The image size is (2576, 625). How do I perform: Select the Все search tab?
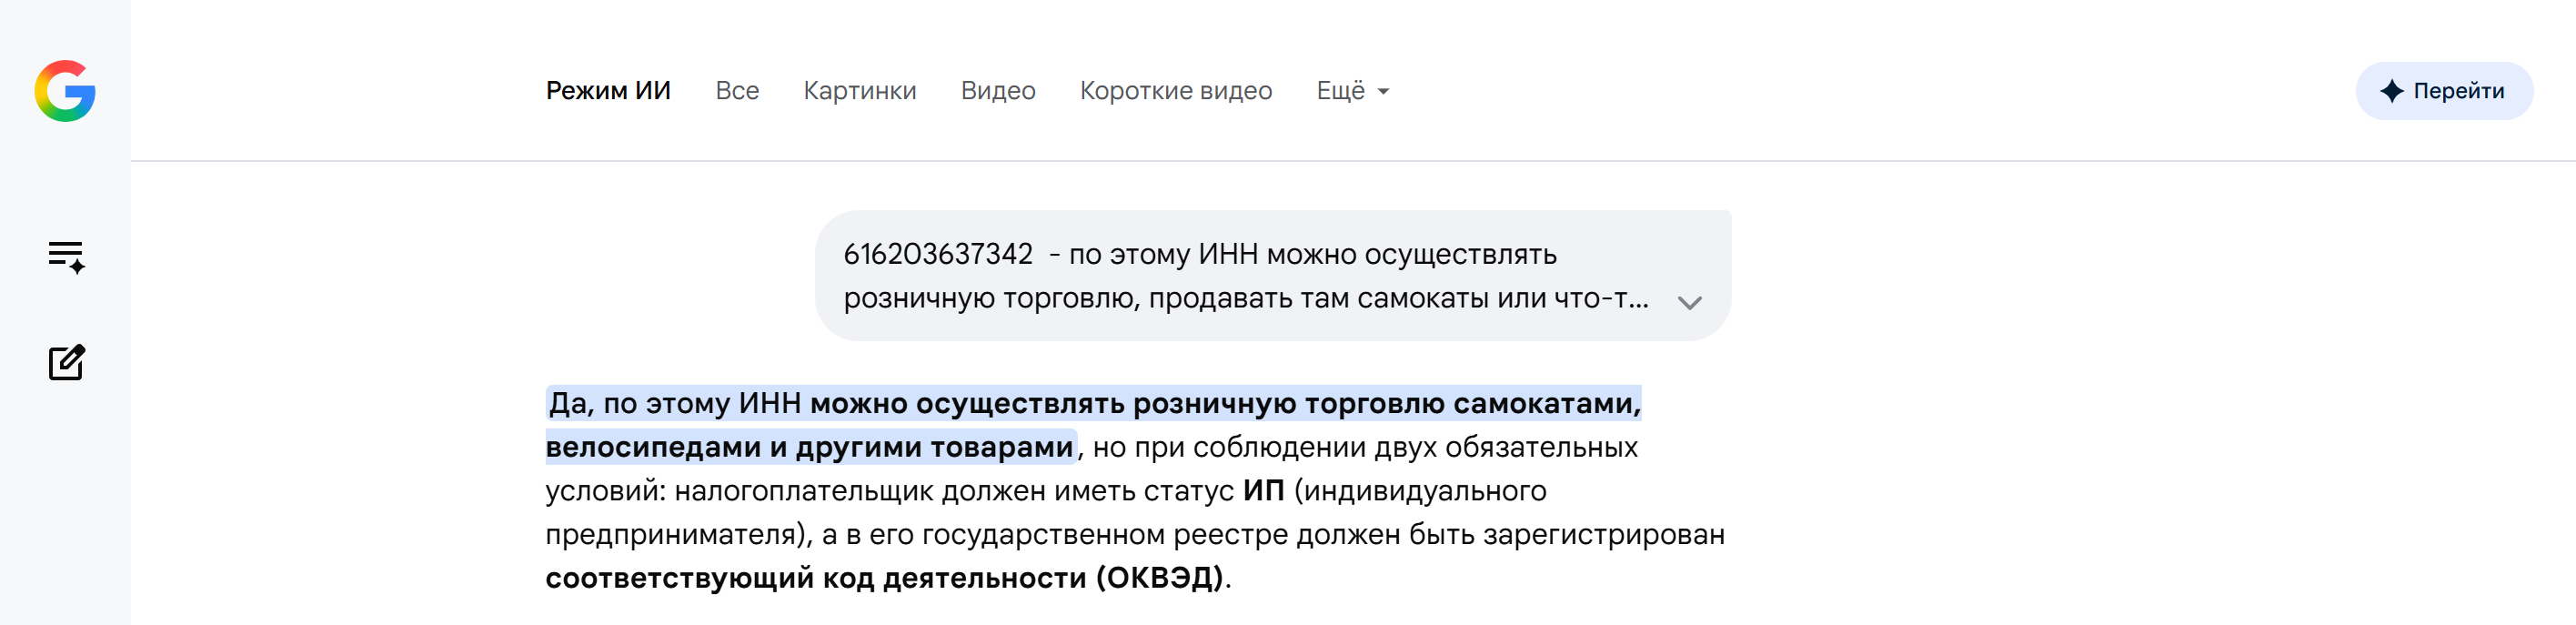pyautogui.click(x=737, y=91)
